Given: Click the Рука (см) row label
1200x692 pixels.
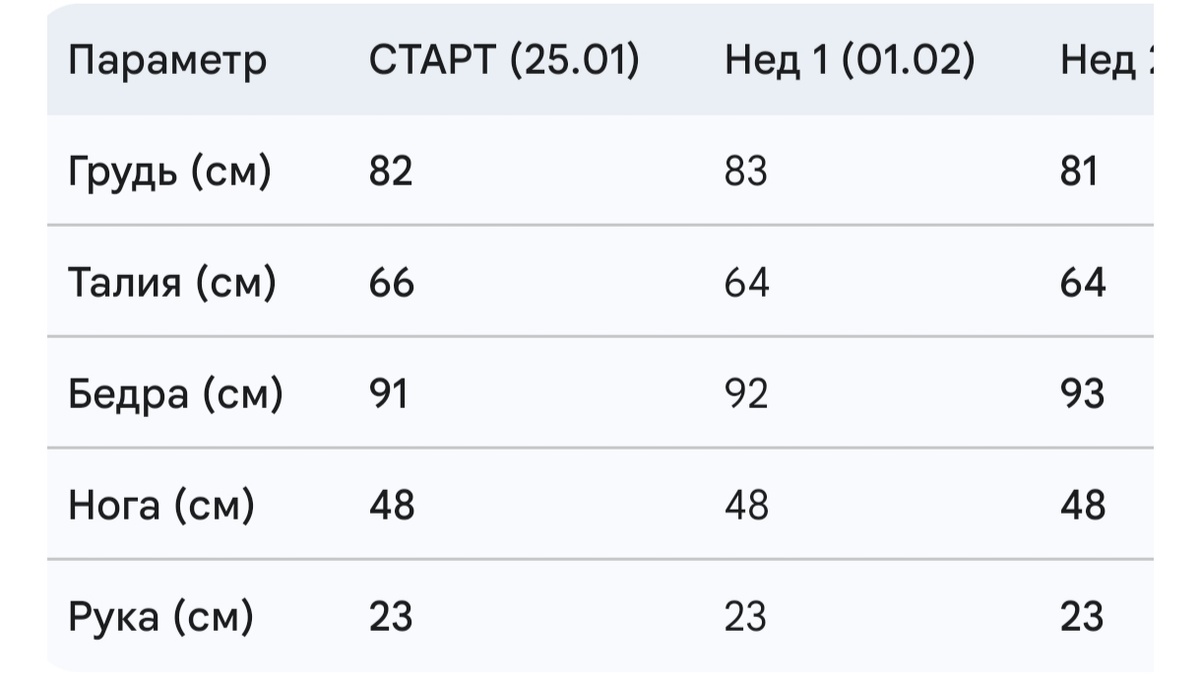Looking at the screenshot, I should 161,616.
